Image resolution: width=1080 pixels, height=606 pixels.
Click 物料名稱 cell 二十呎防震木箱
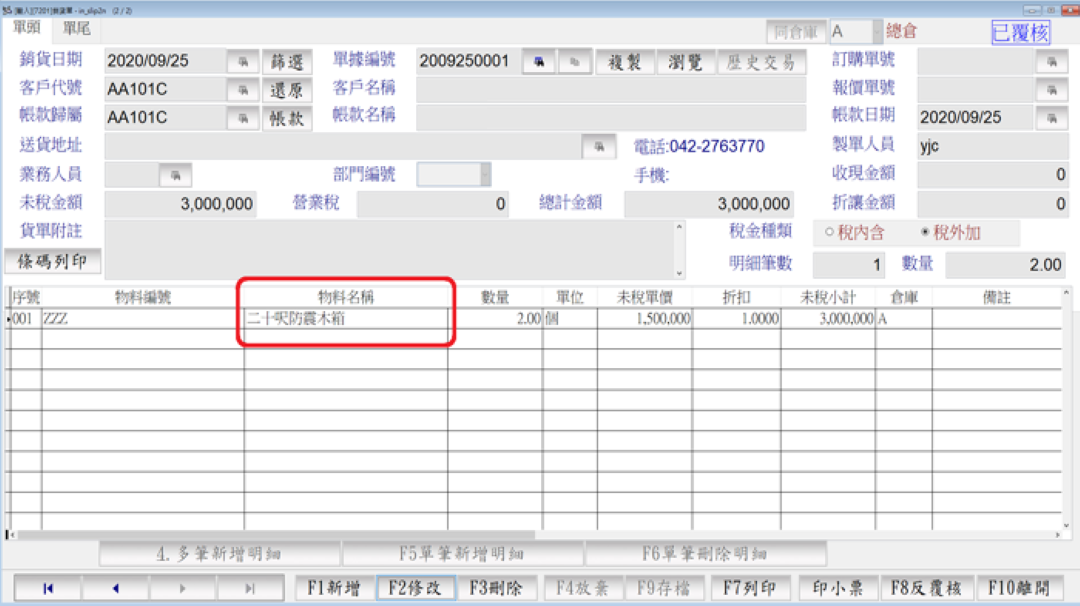pos(345,319)
